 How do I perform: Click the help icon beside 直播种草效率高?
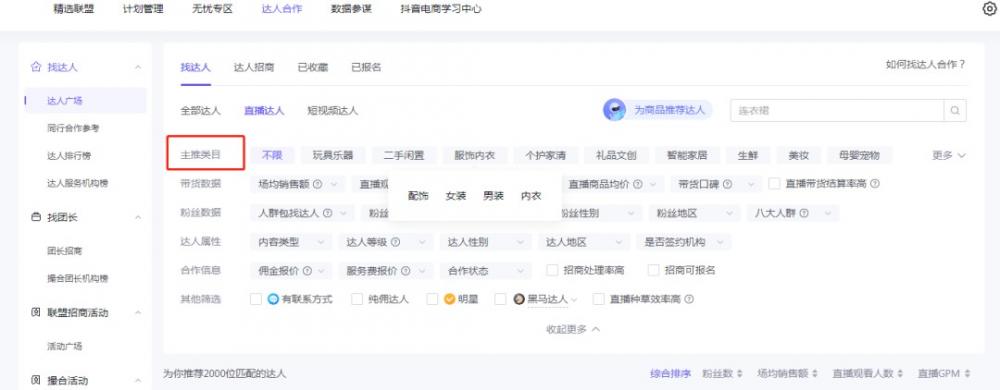click(x=689, y=299)
